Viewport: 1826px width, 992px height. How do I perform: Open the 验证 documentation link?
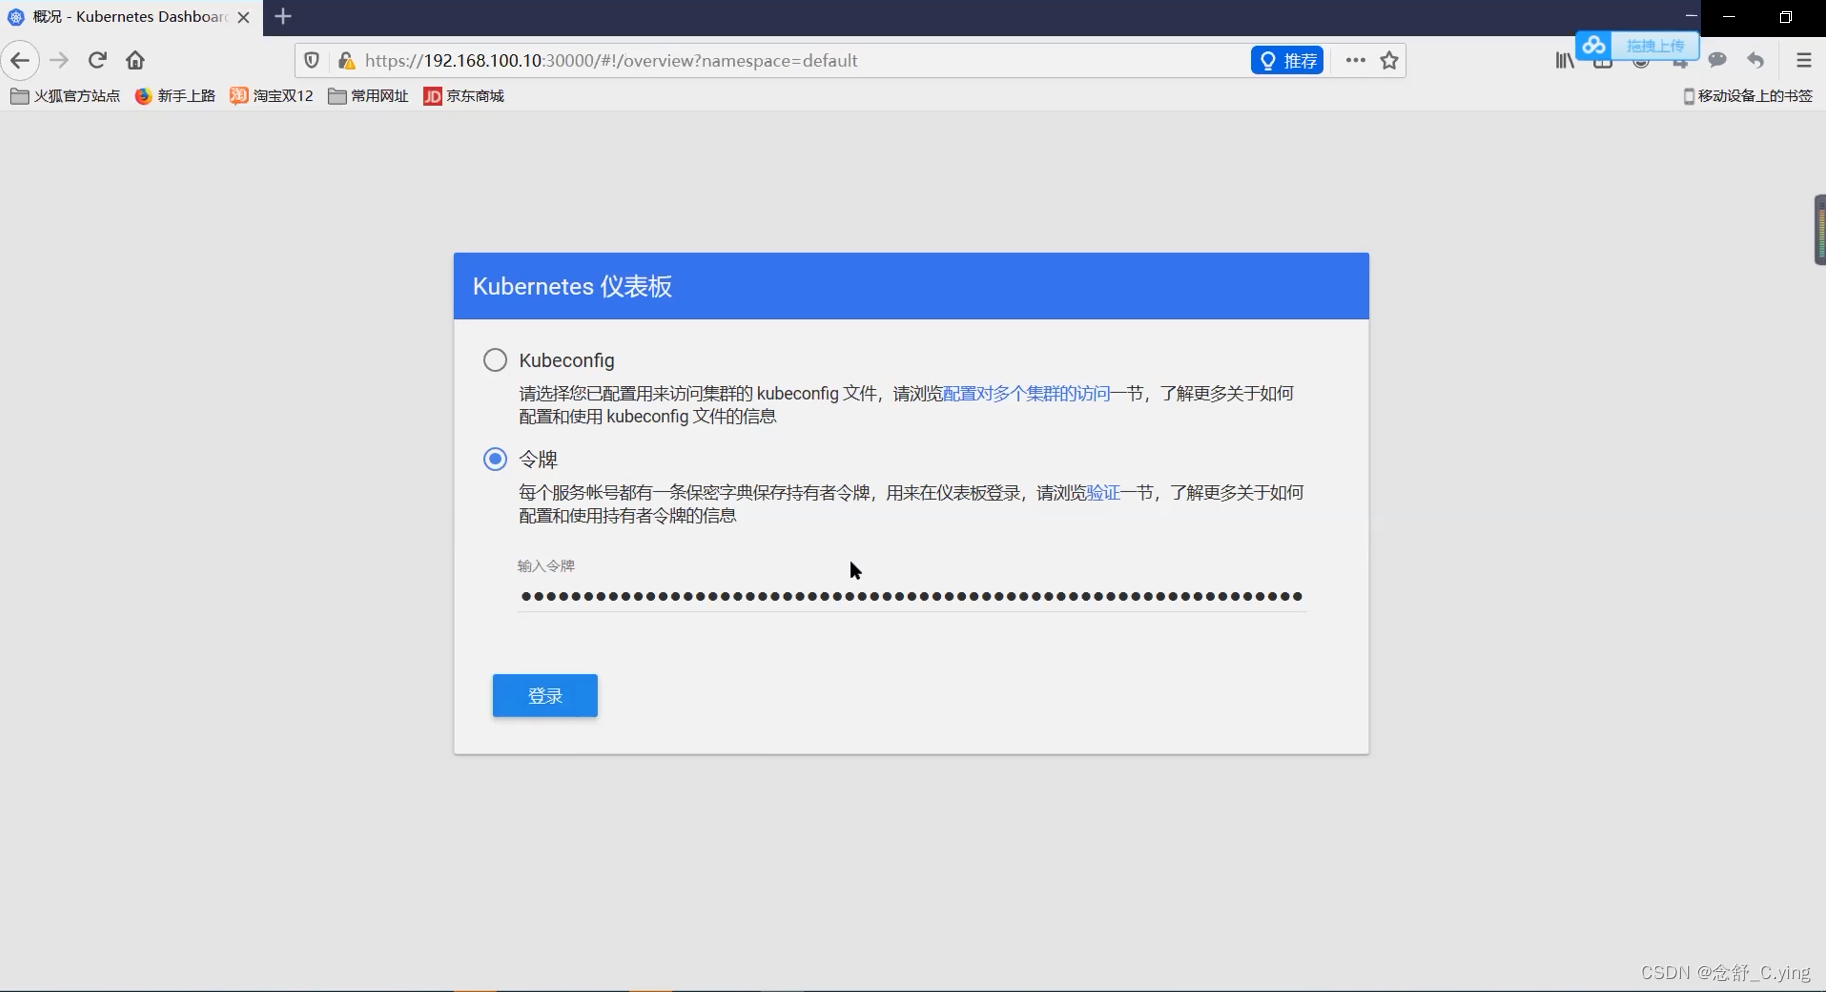tap(1103, 492)
